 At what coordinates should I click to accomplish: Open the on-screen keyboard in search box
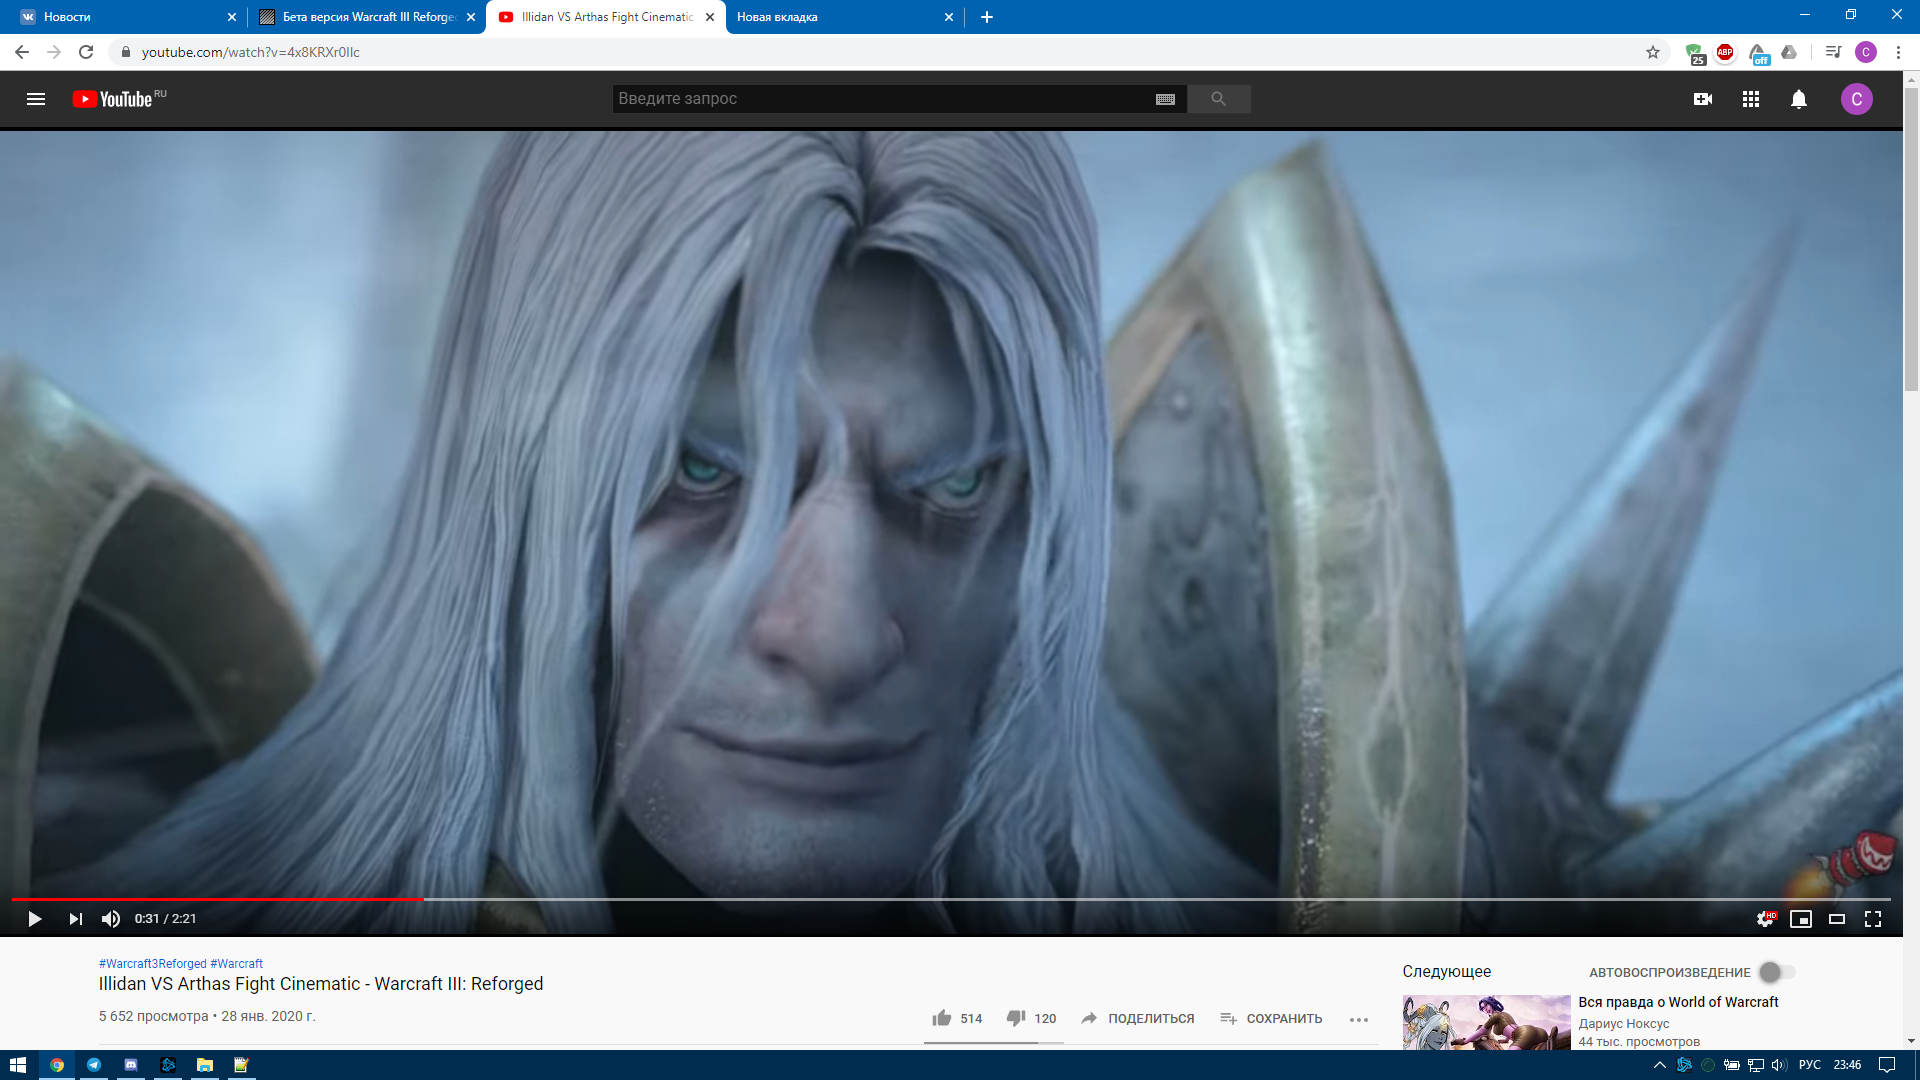tap(1165, 99)
